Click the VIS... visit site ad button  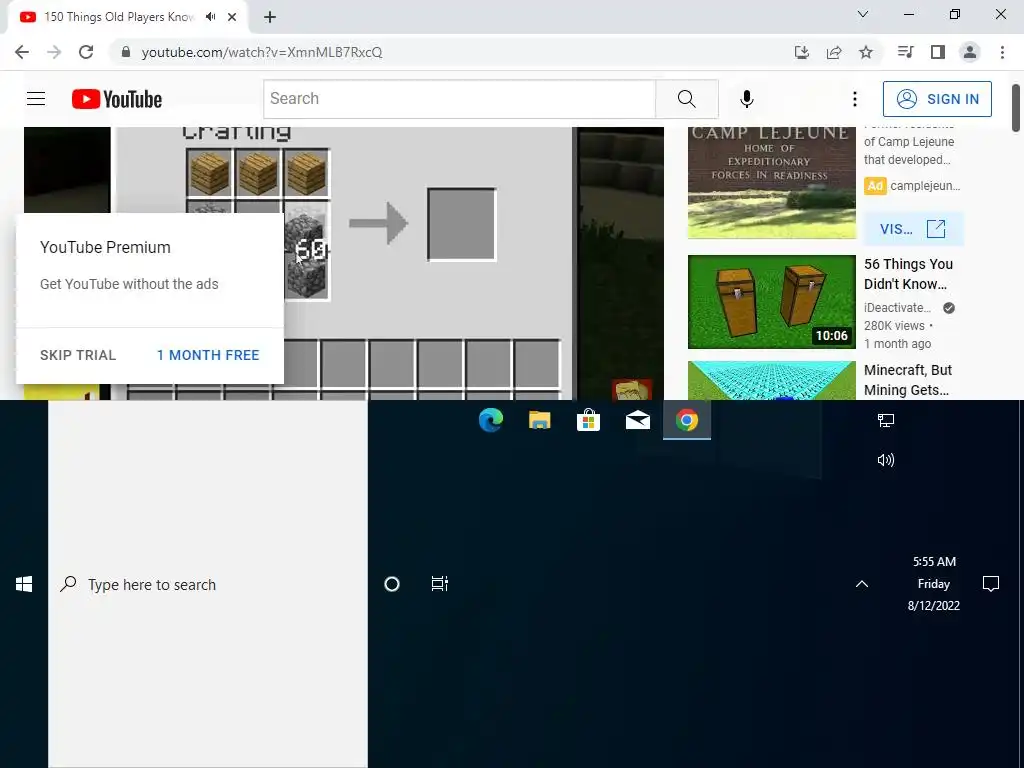pos(913,229)
